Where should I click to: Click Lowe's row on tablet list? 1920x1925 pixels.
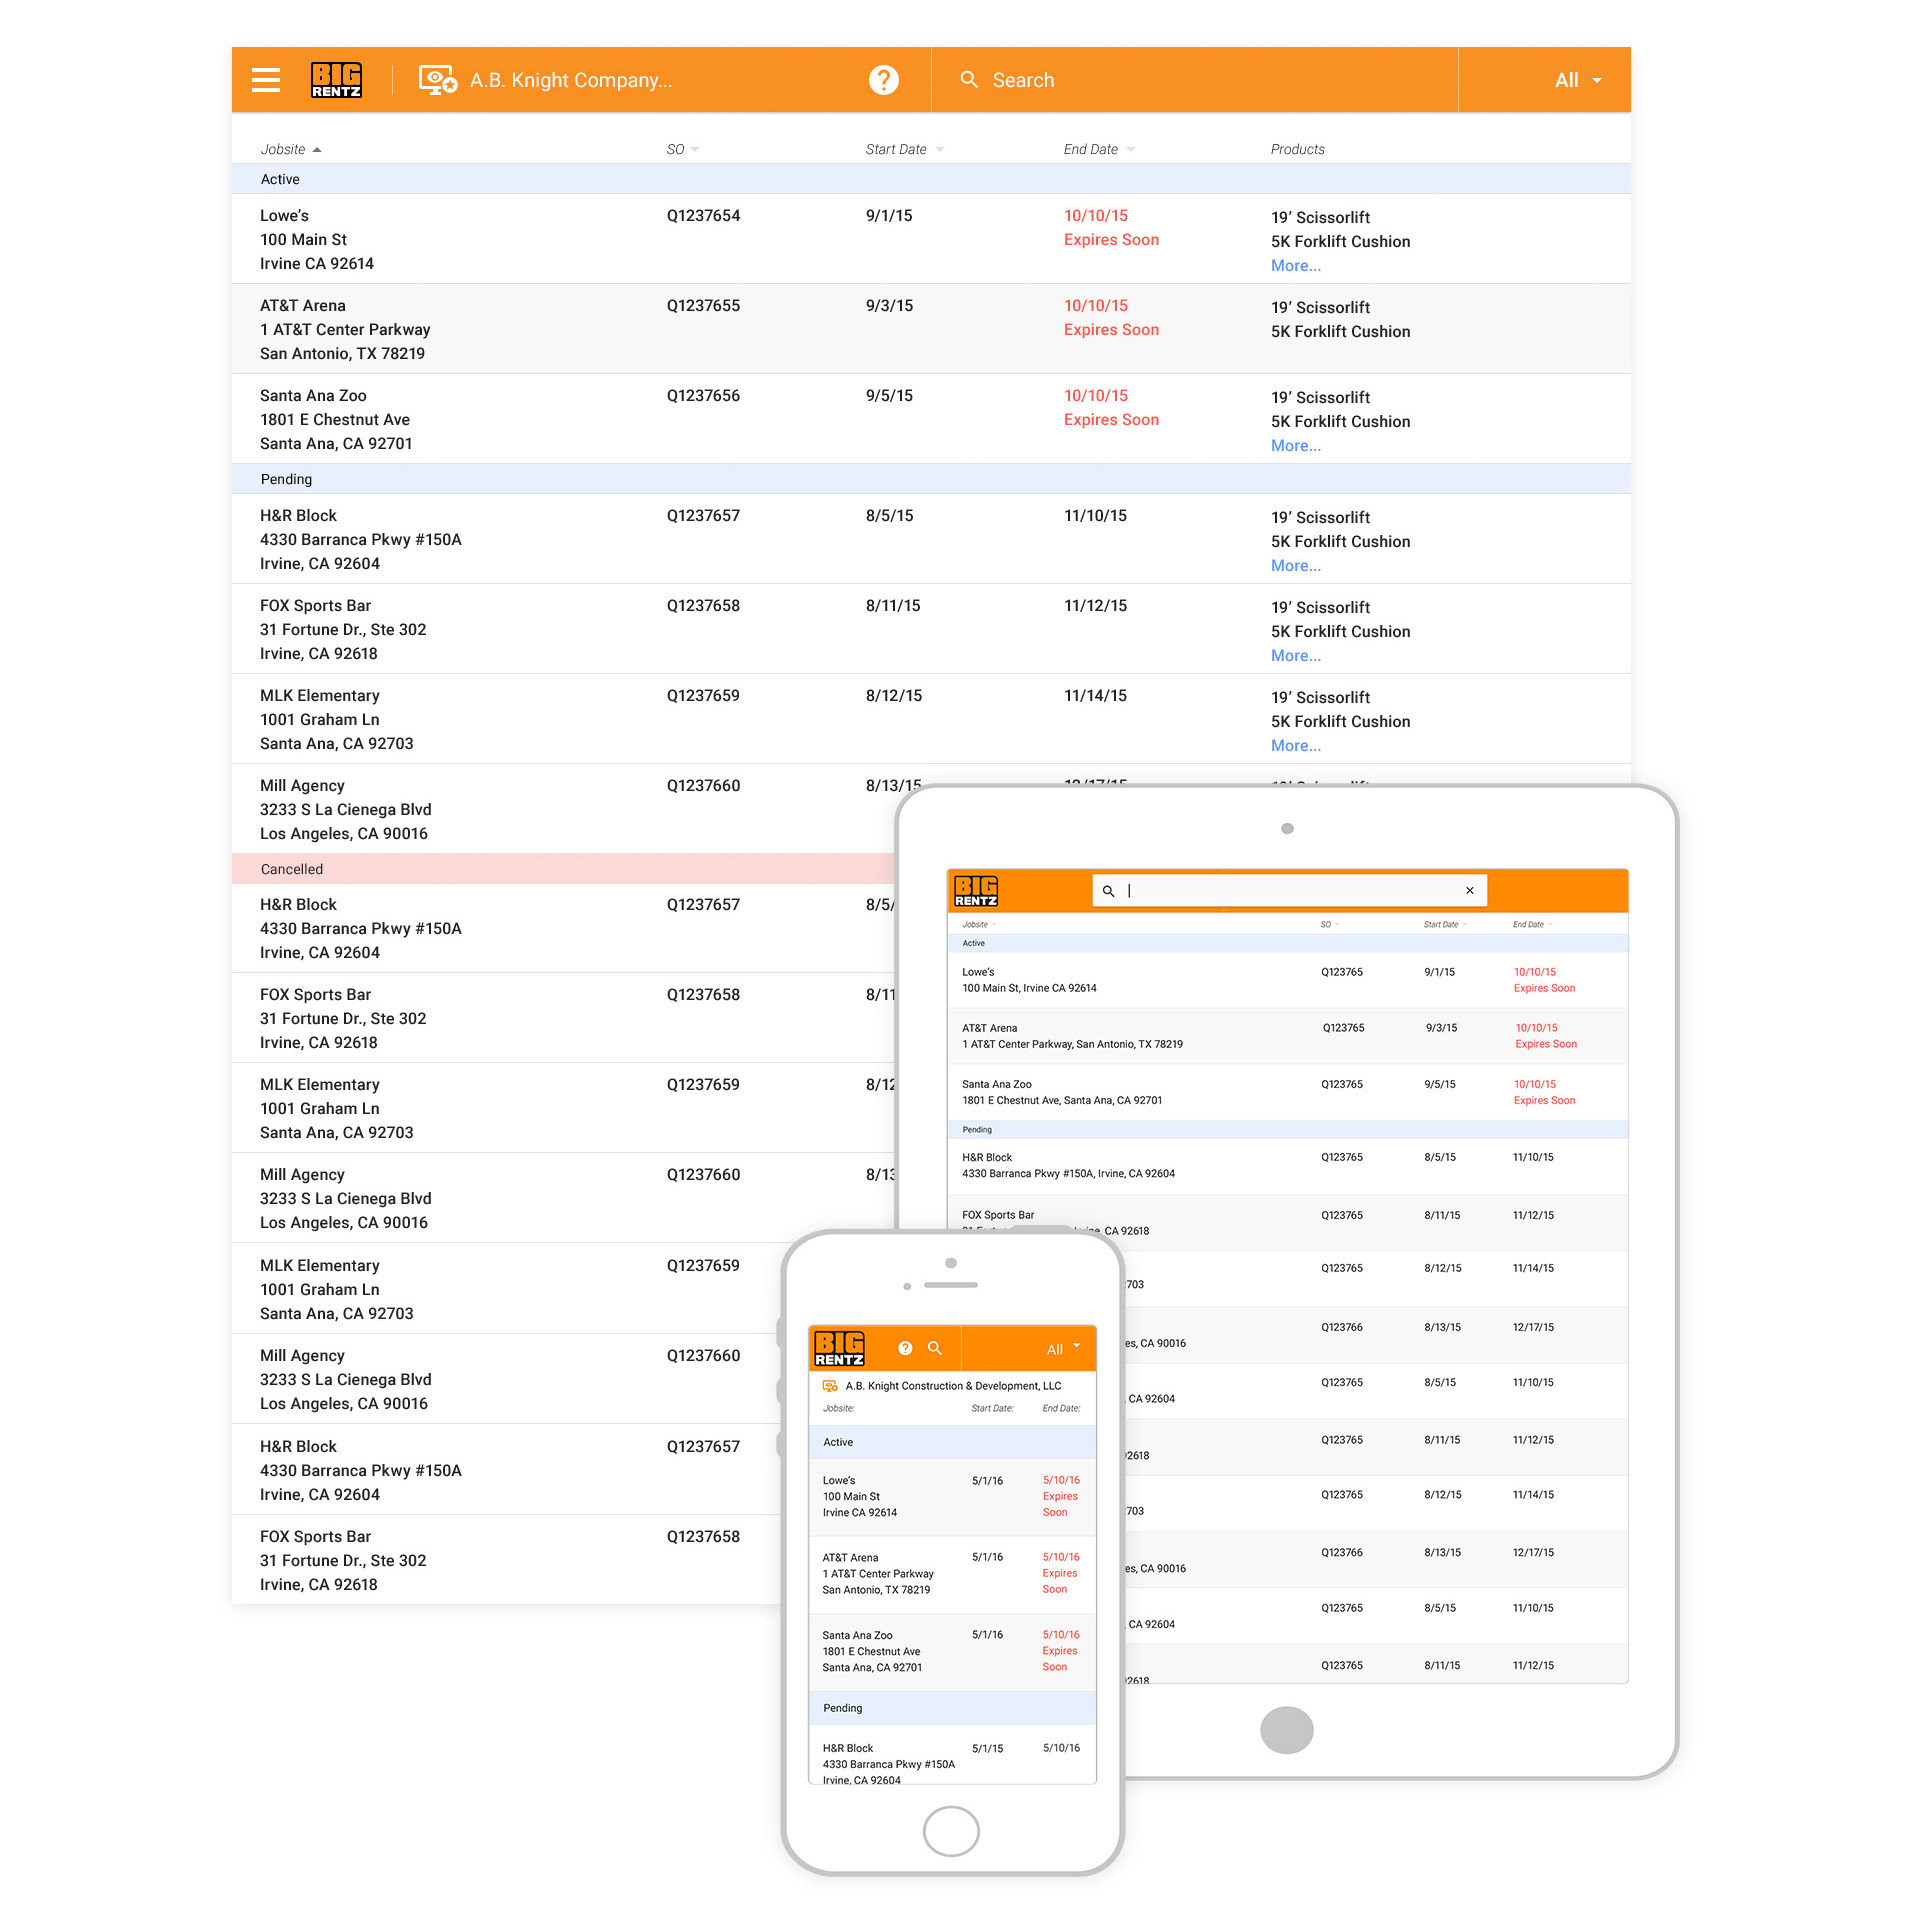tap(1288, 980)
